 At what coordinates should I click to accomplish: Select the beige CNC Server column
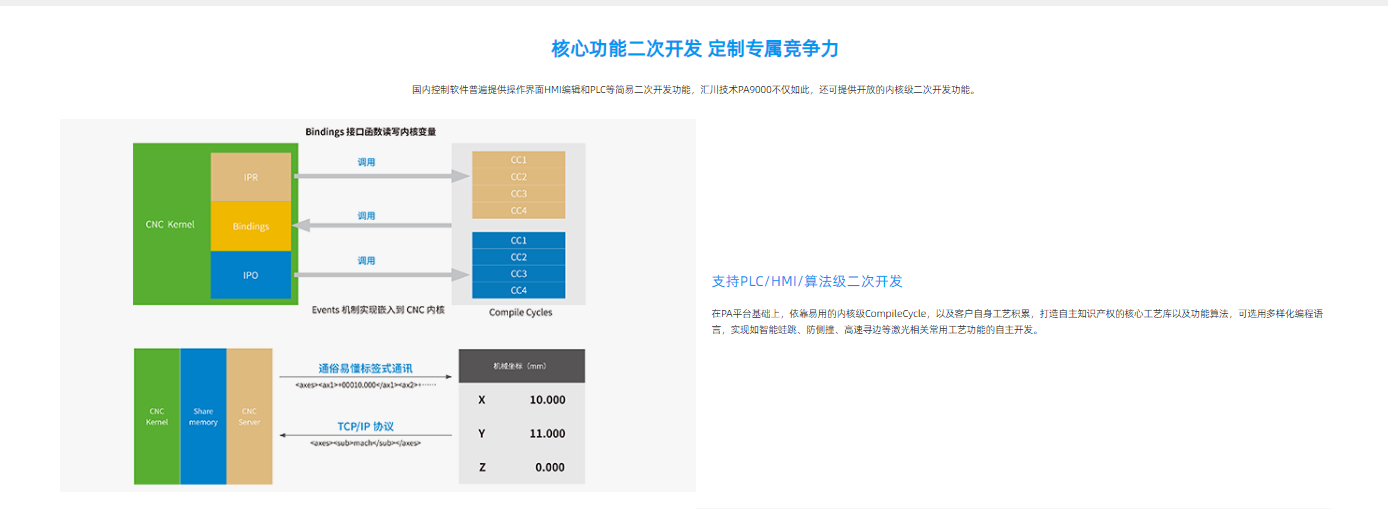click(250, 416)
